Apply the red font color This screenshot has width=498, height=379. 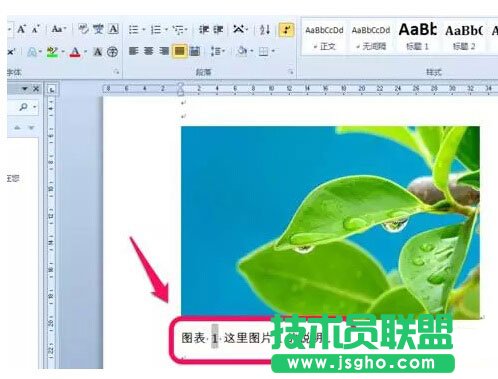pyautogui.click(x=75, y=52)
